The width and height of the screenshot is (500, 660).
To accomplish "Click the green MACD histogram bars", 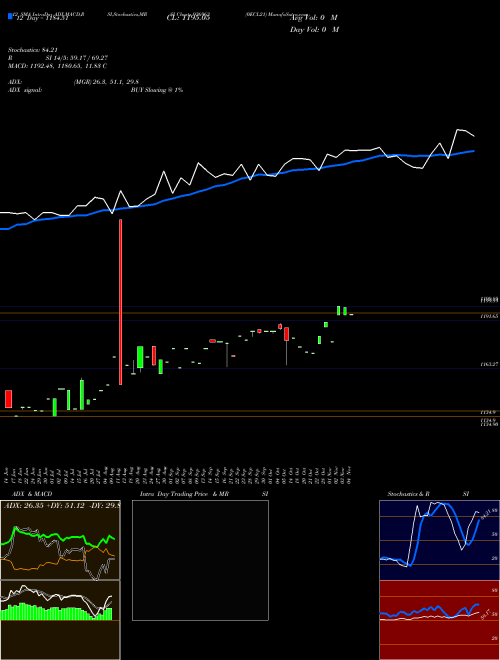I will tap(56, 612).
